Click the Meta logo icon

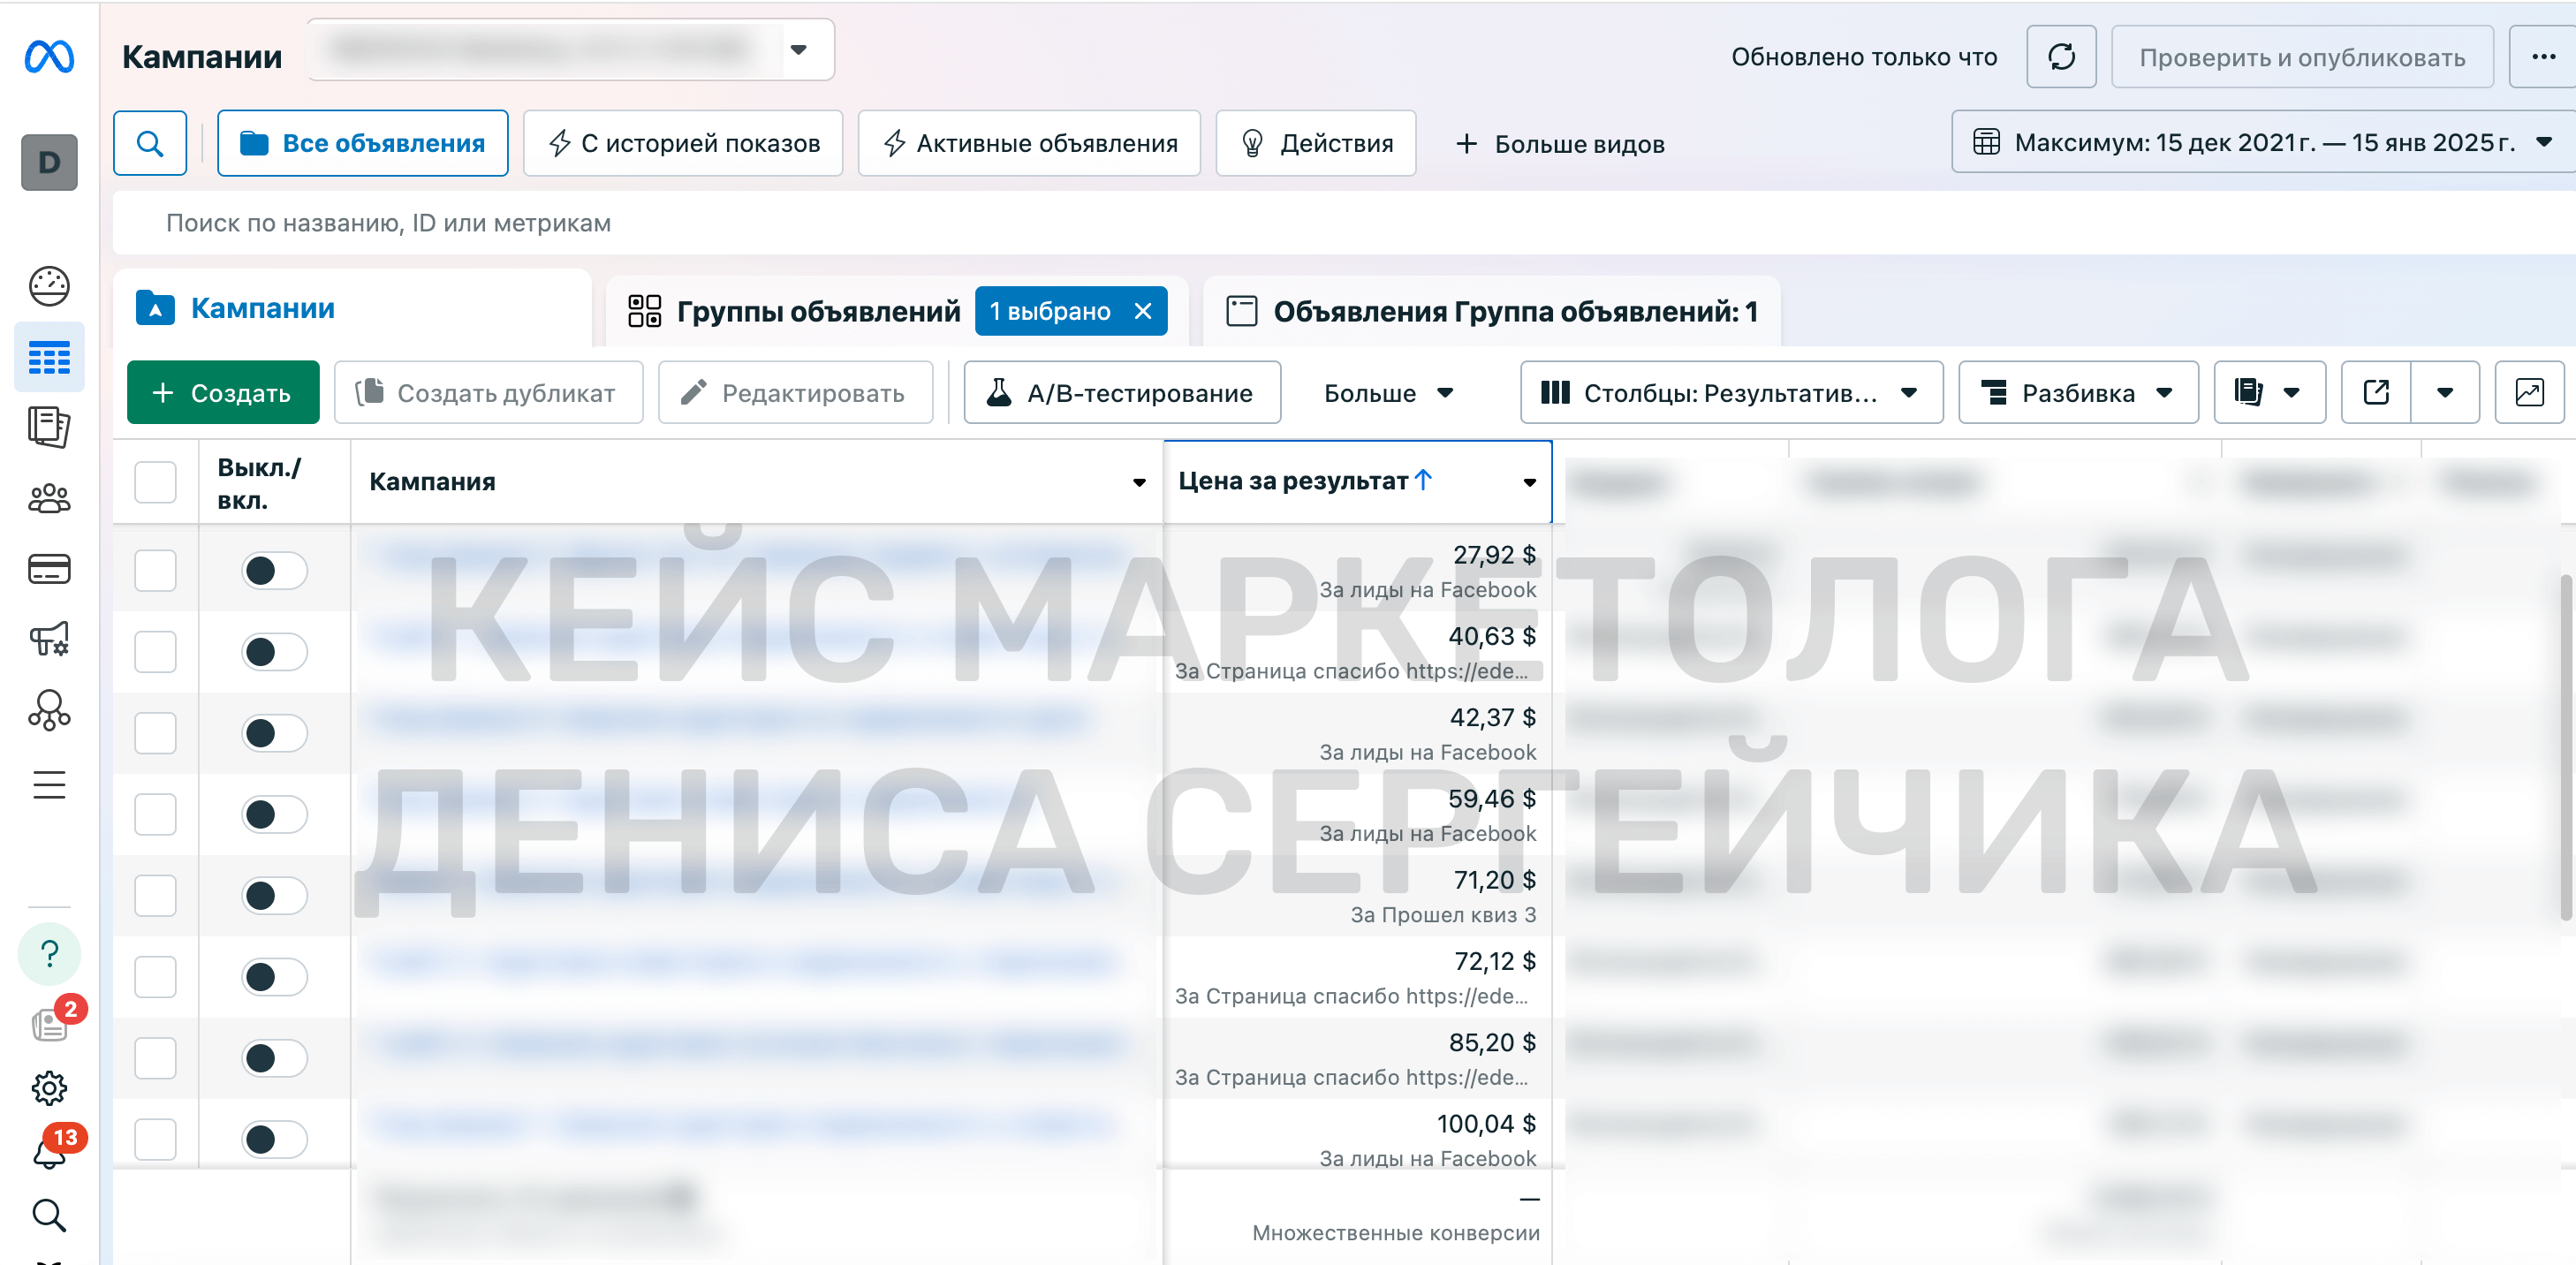(49, 56)
